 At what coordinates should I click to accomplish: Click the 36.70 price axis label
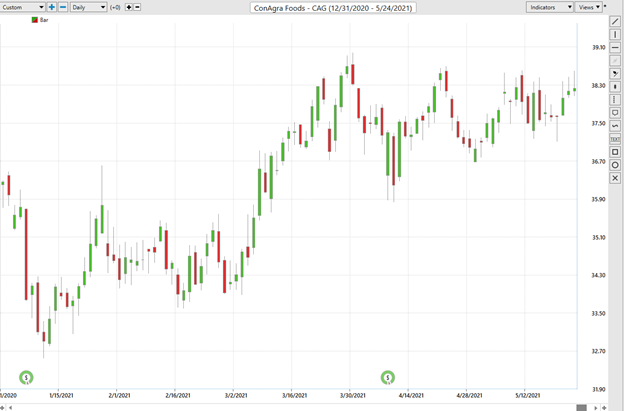coord(599,162)
